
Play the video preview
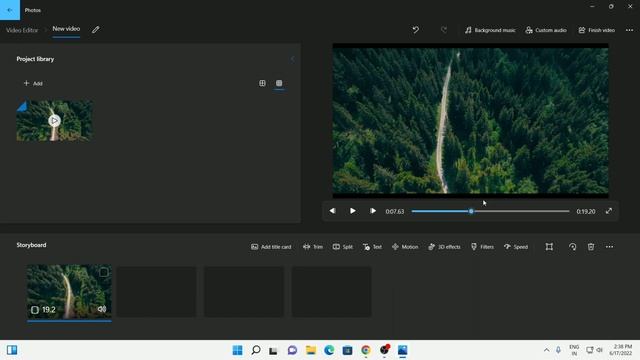[x=353, y=211]
